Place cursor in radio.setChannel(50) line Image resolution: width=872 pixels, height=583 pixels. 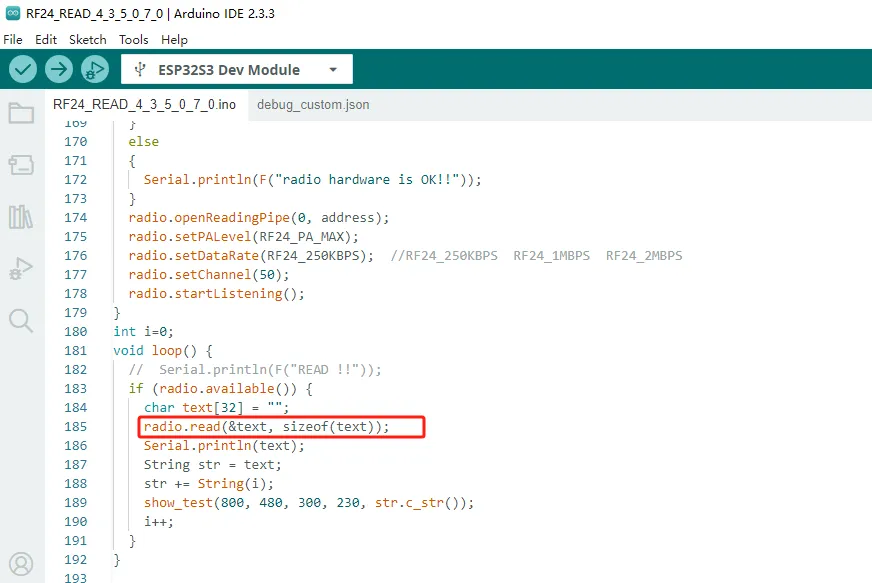point(208,275)
